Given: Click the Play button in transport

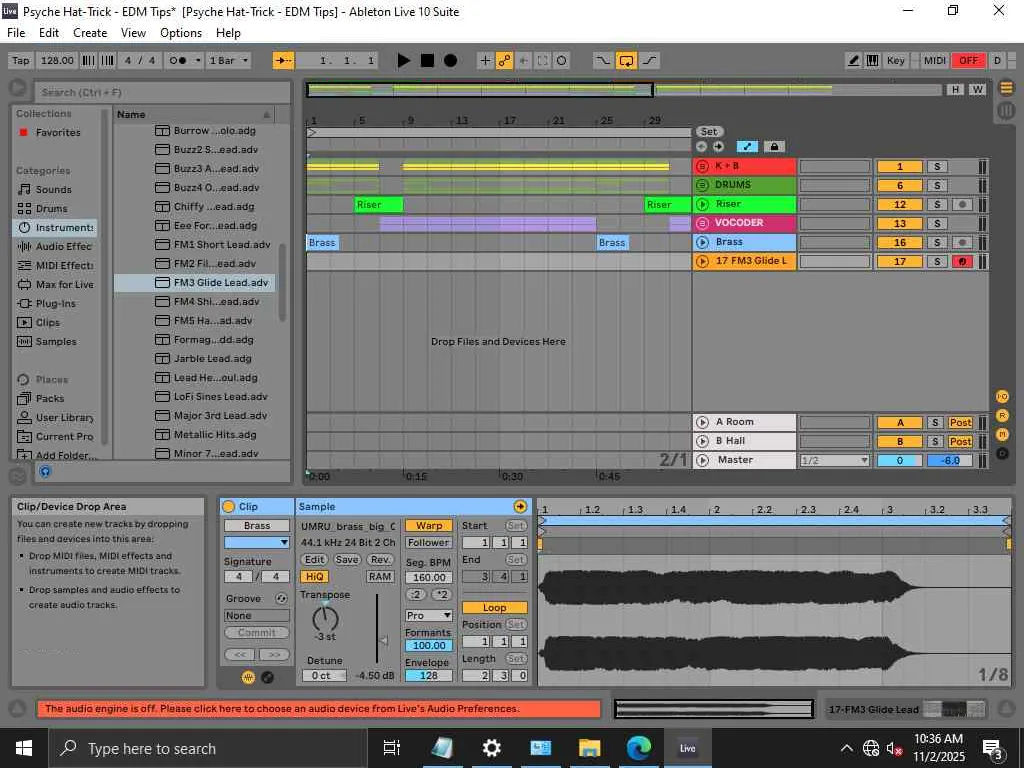Looking at the screenshot, I should pos(404,61).
